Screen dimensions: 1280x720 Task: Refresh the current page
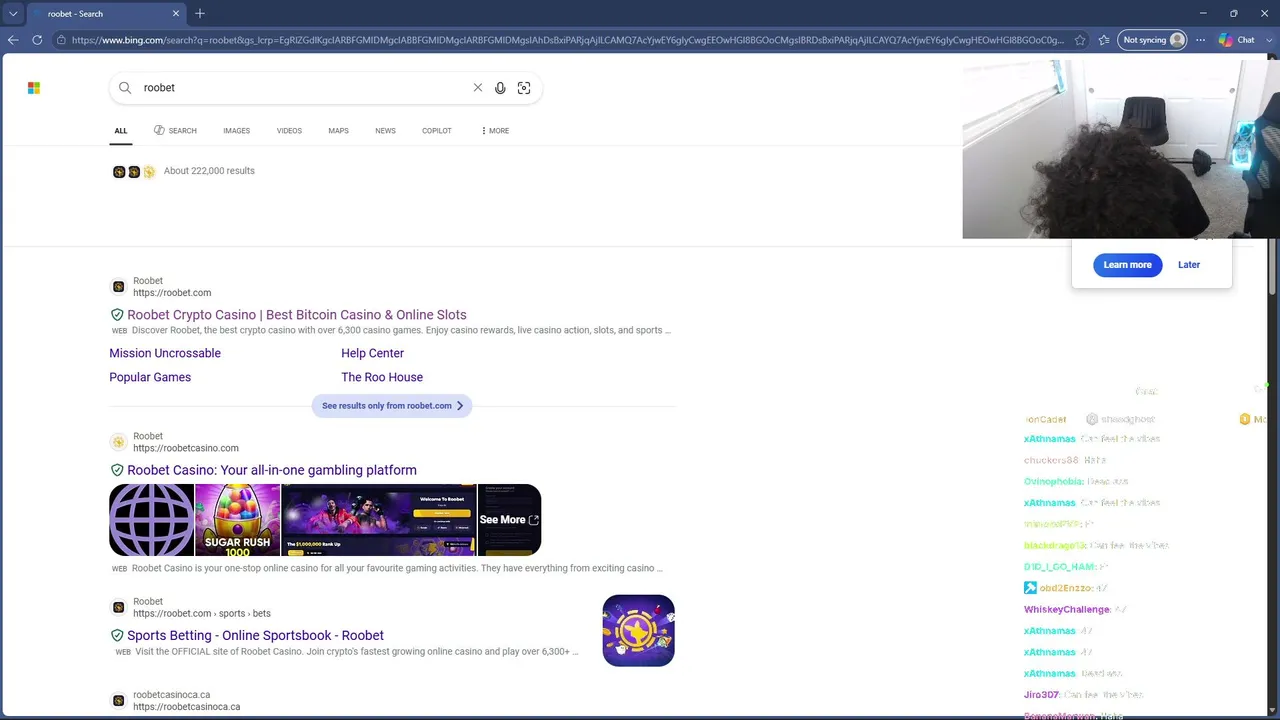[37, 40]
